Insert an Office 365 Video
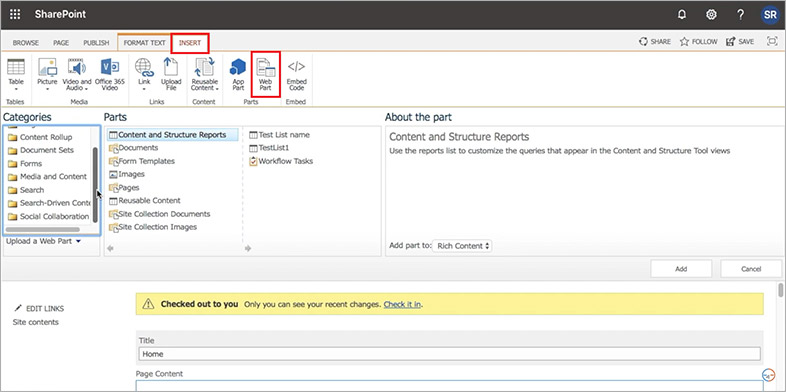Viewport: 786px width, 392px height. tap(110, 74)
